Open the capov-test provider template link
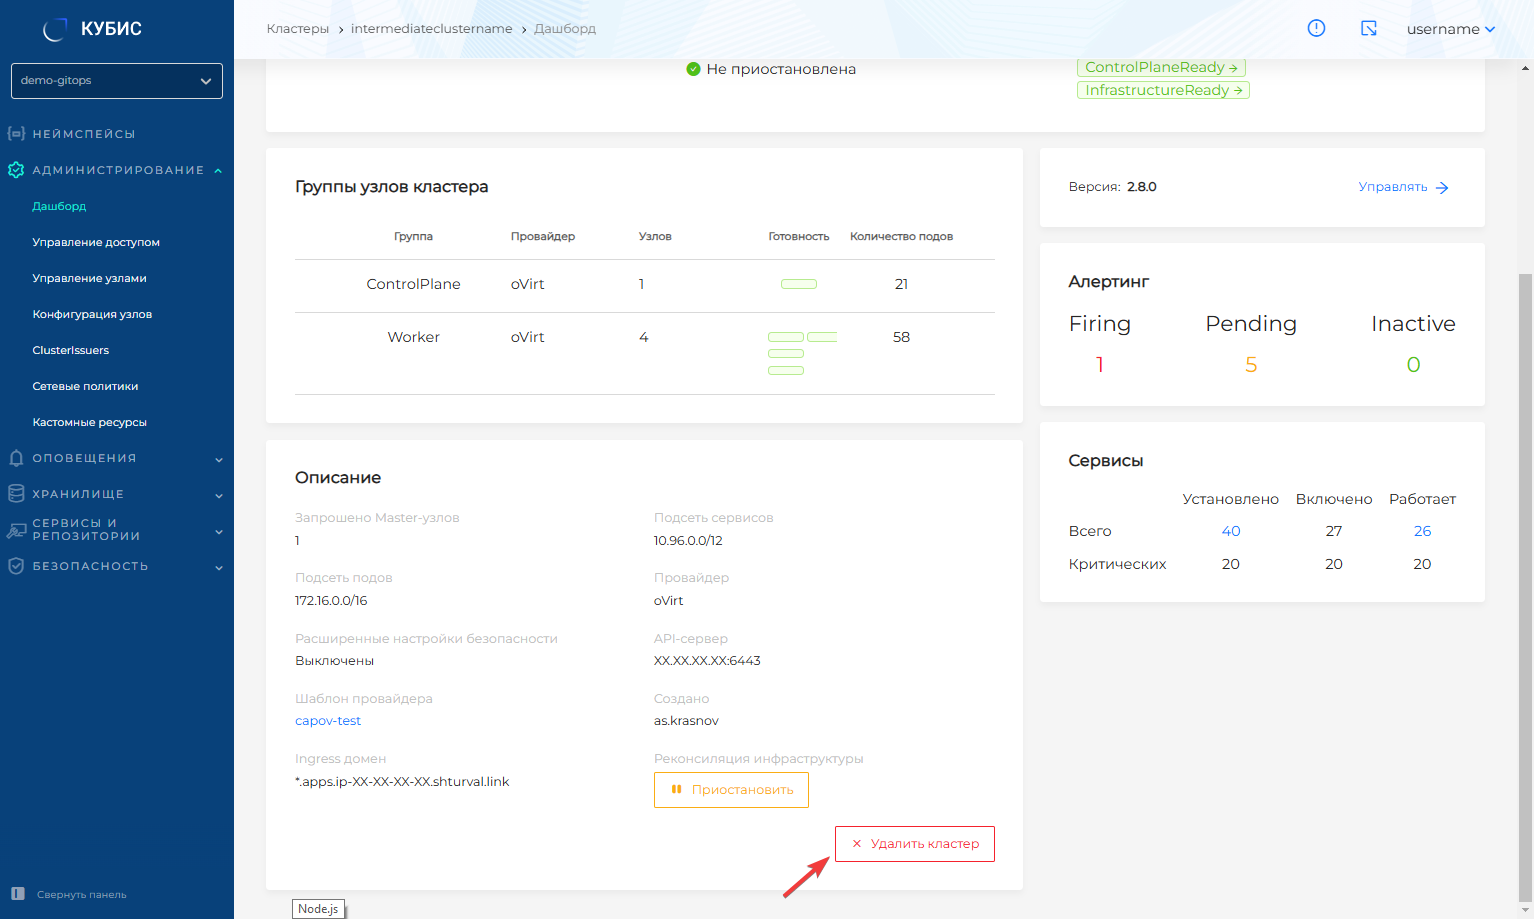This screenshot has height=919, width=1534. [328, 721]
